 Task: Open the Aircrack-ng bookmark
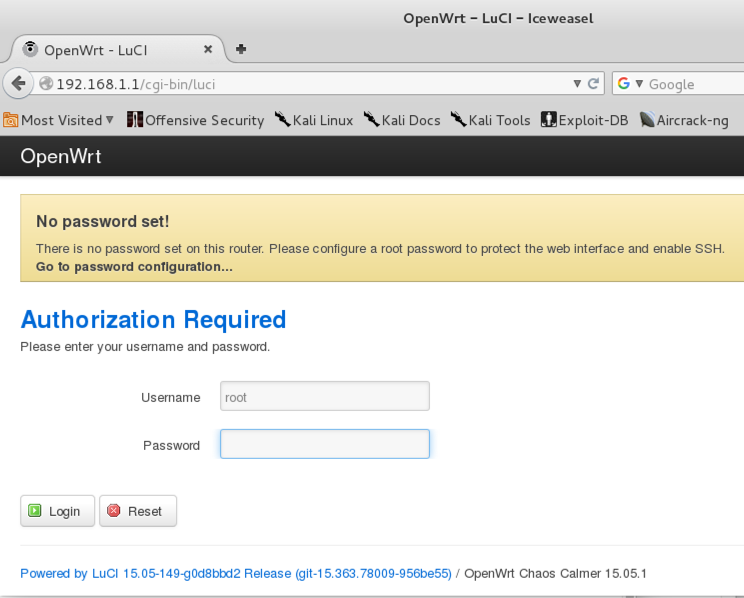pyautogui.click(x=684, y=120)
